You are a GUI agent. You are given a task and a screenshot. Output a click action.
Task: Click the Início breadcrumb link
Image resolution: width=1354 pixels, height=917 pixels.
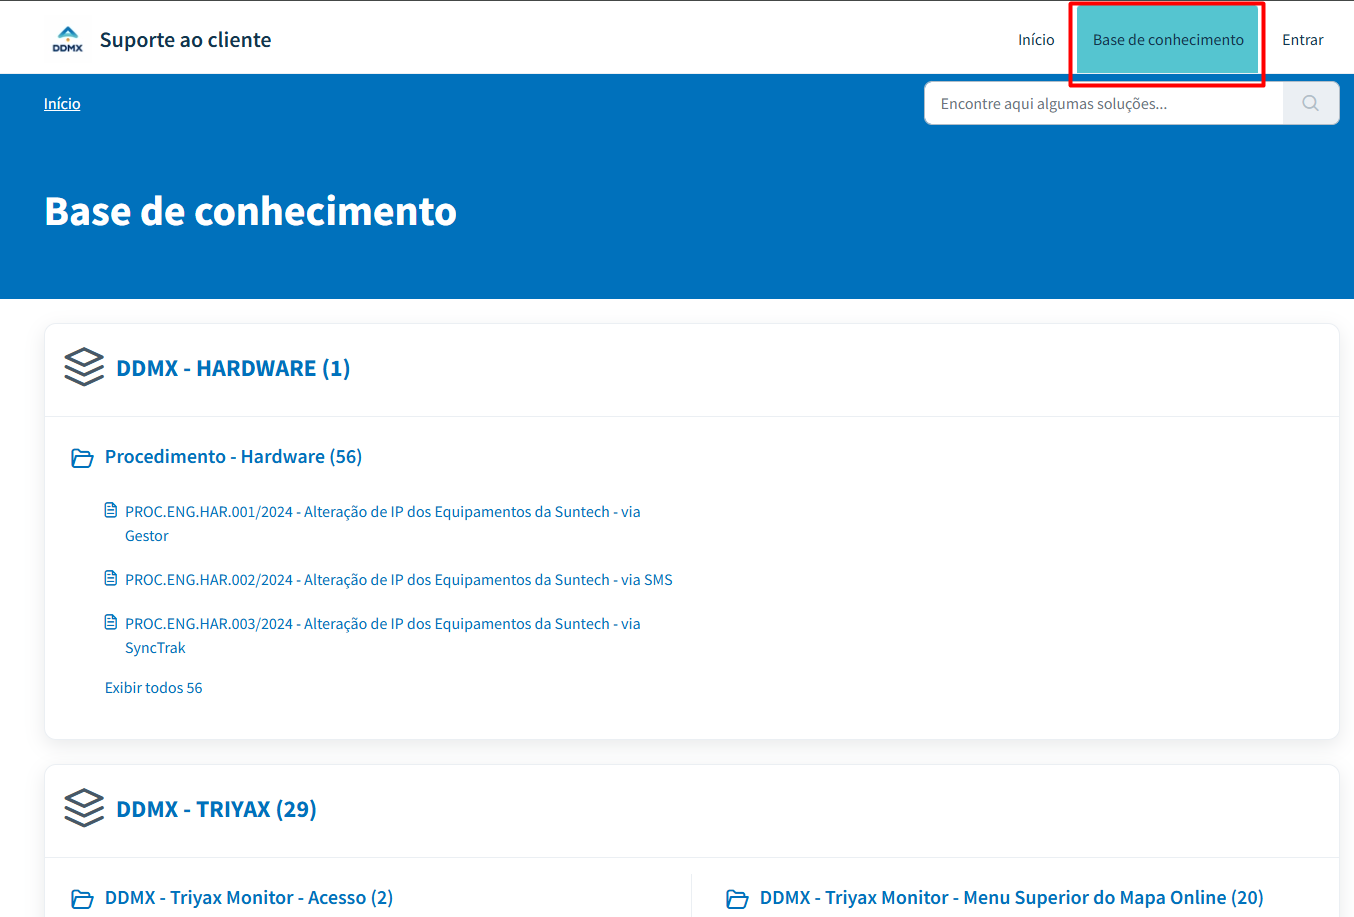[x=62, y=104]
